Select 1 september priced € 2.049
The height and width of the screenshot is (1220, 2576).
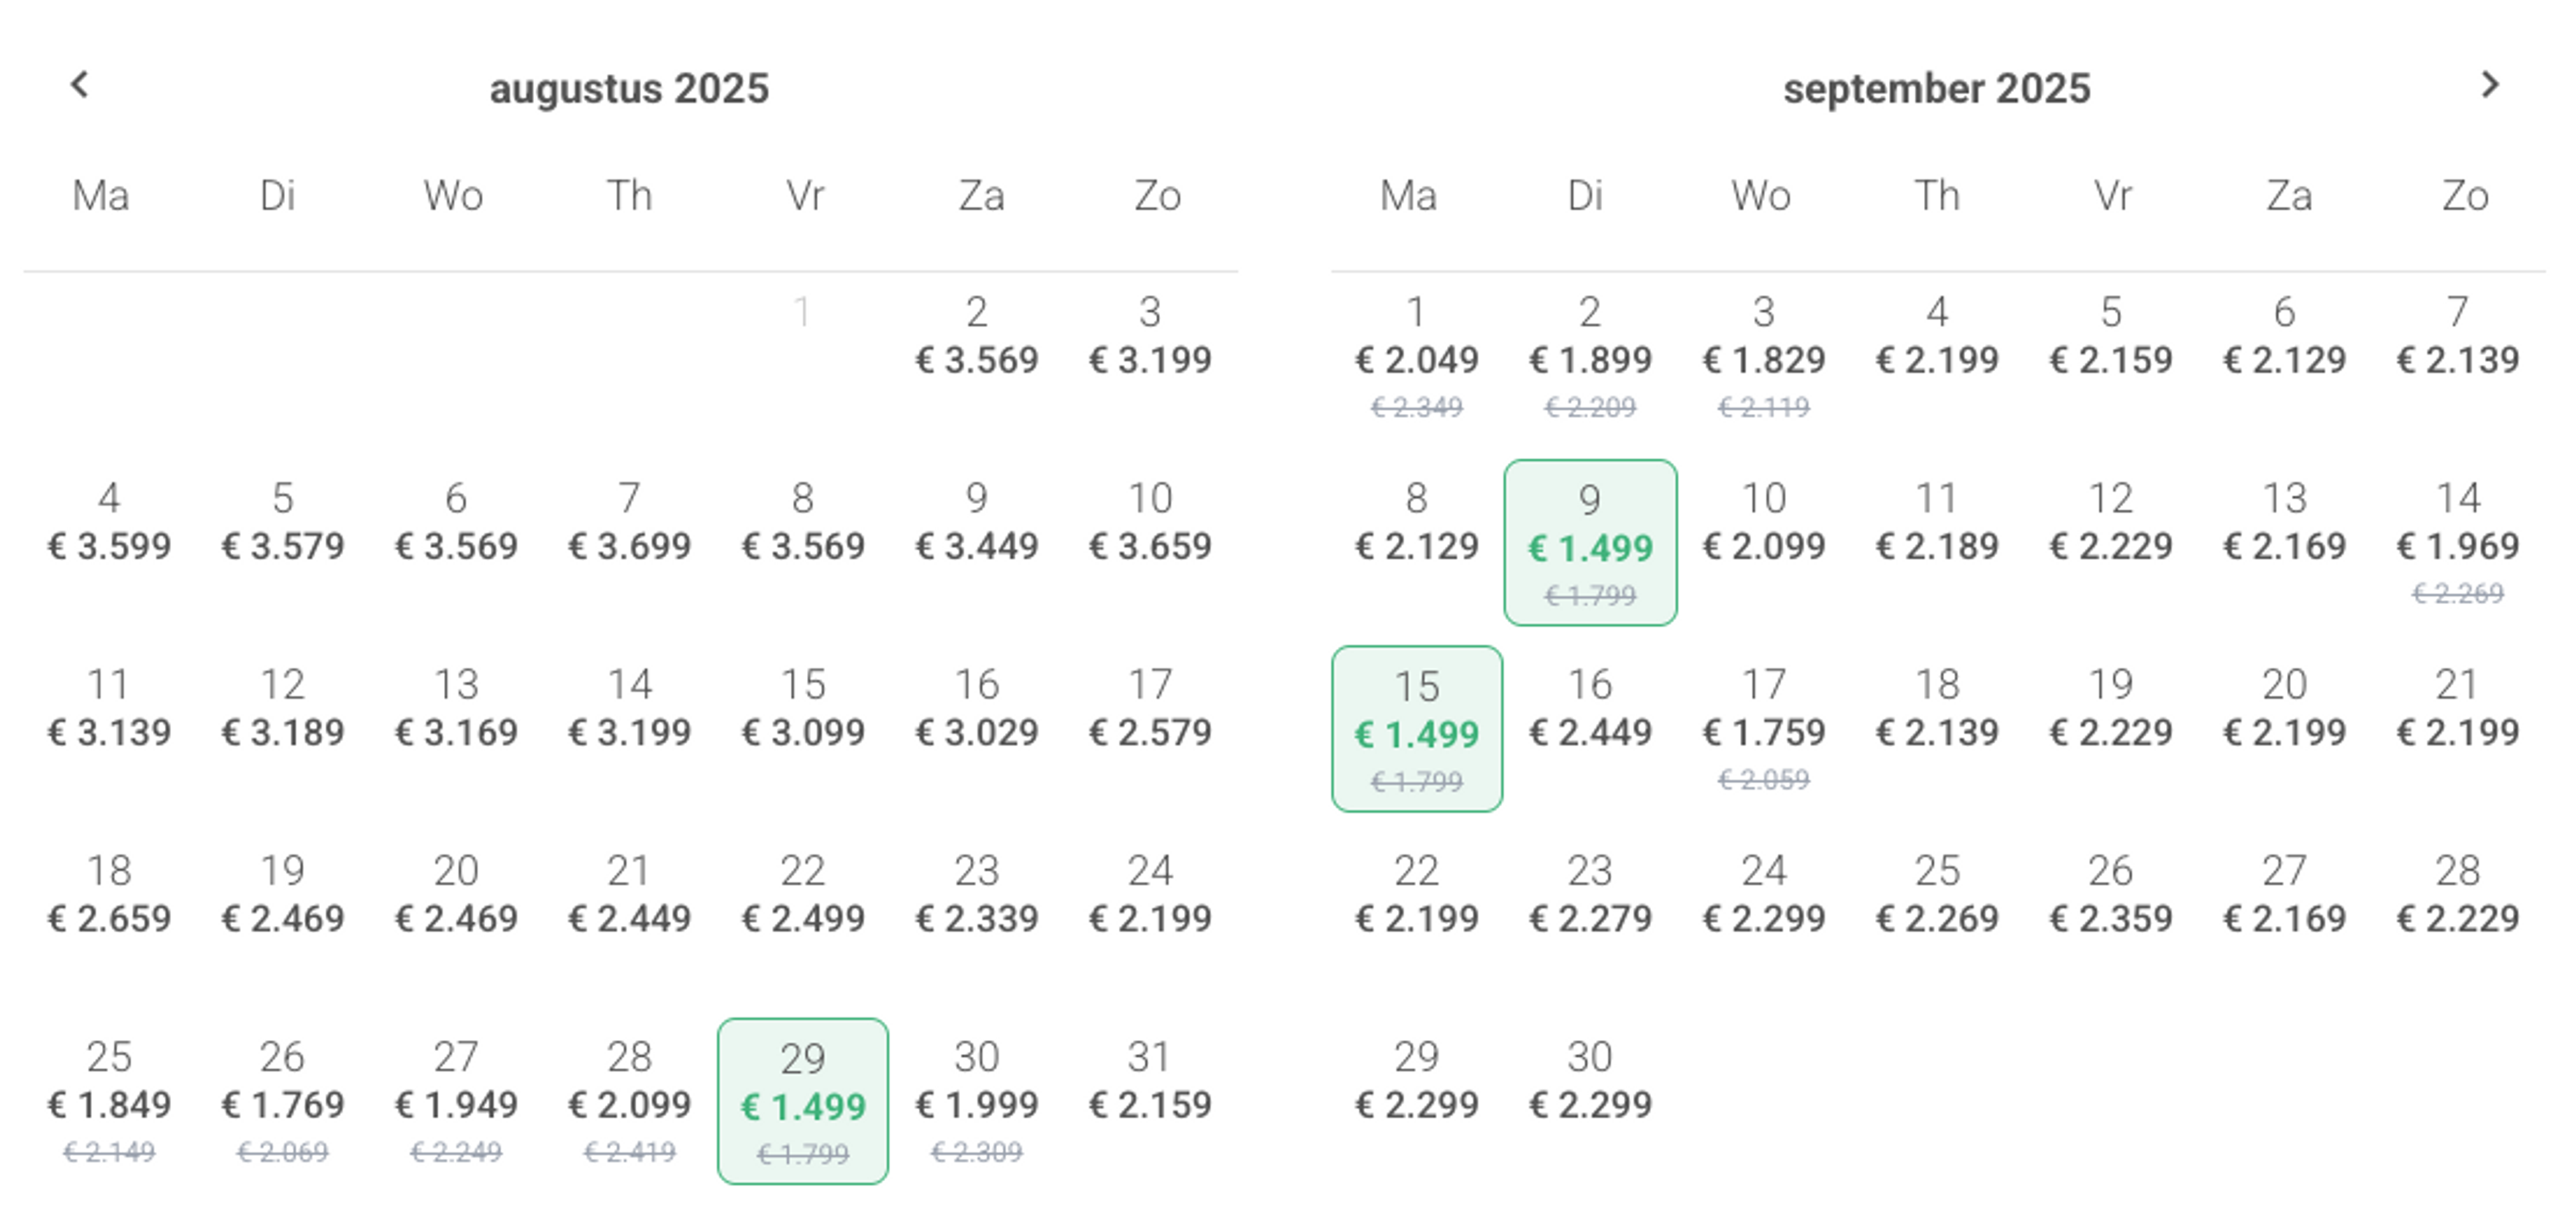click(1416, 355)
